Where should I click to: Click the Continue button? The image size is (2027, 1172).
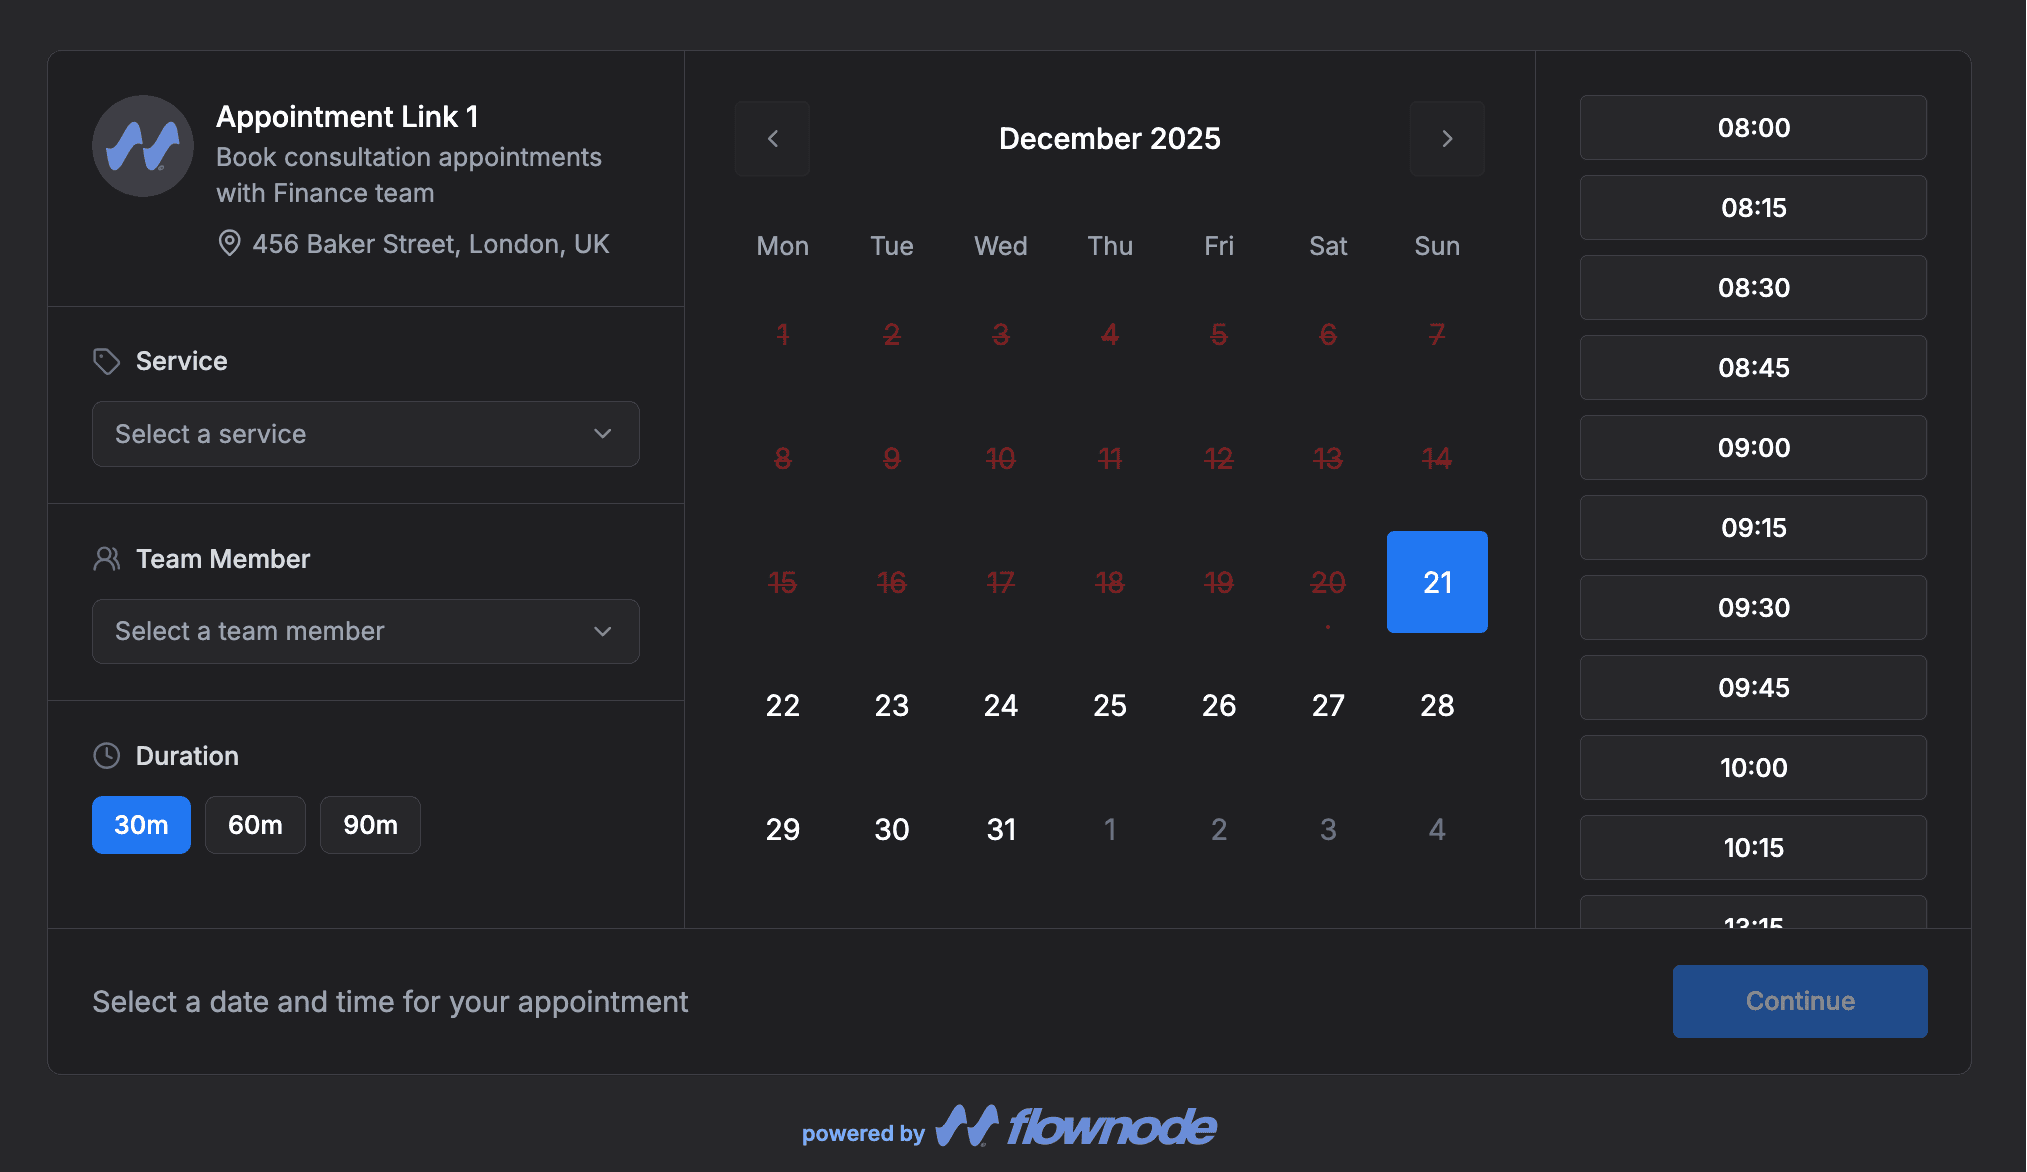click(x=1799, y=1001)
